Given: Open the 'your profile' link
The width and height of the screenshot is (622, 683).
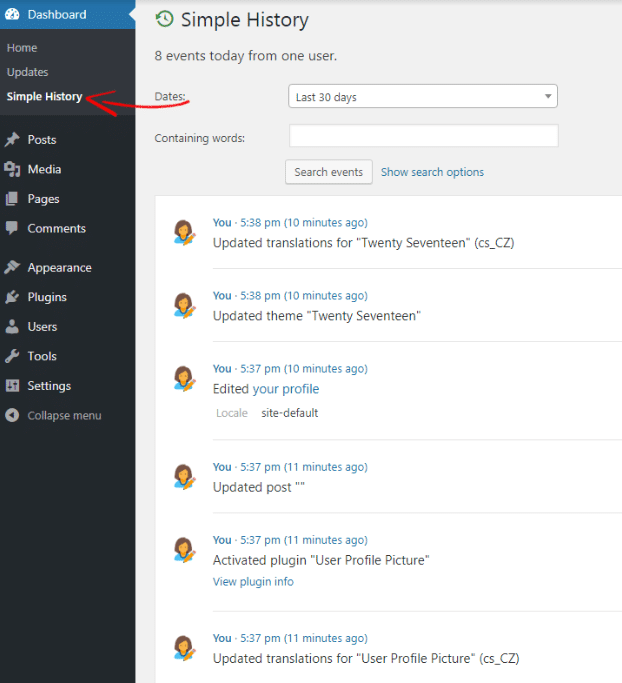Looking at the screenshot, I should [286, 389].
